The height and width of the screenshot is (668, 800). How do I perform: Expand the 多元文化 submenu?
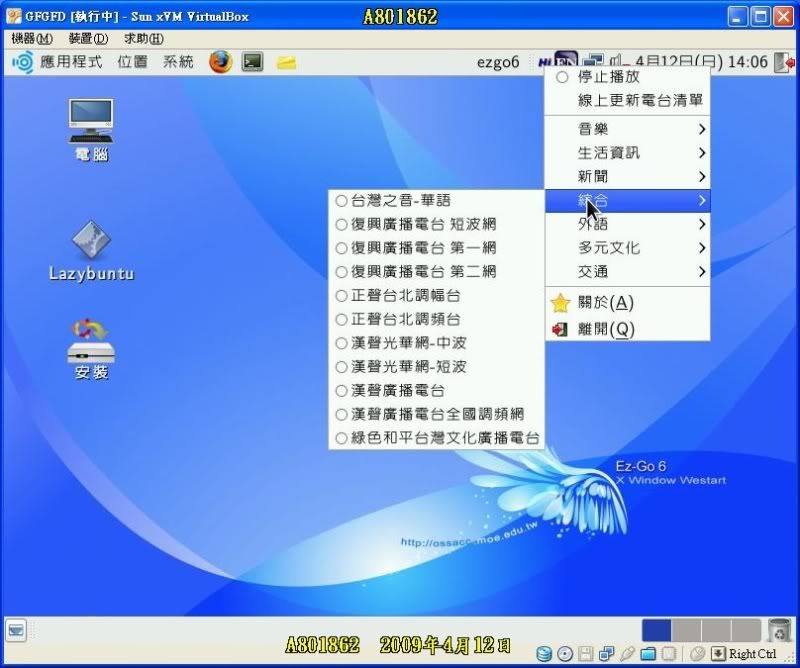point(627,248)
